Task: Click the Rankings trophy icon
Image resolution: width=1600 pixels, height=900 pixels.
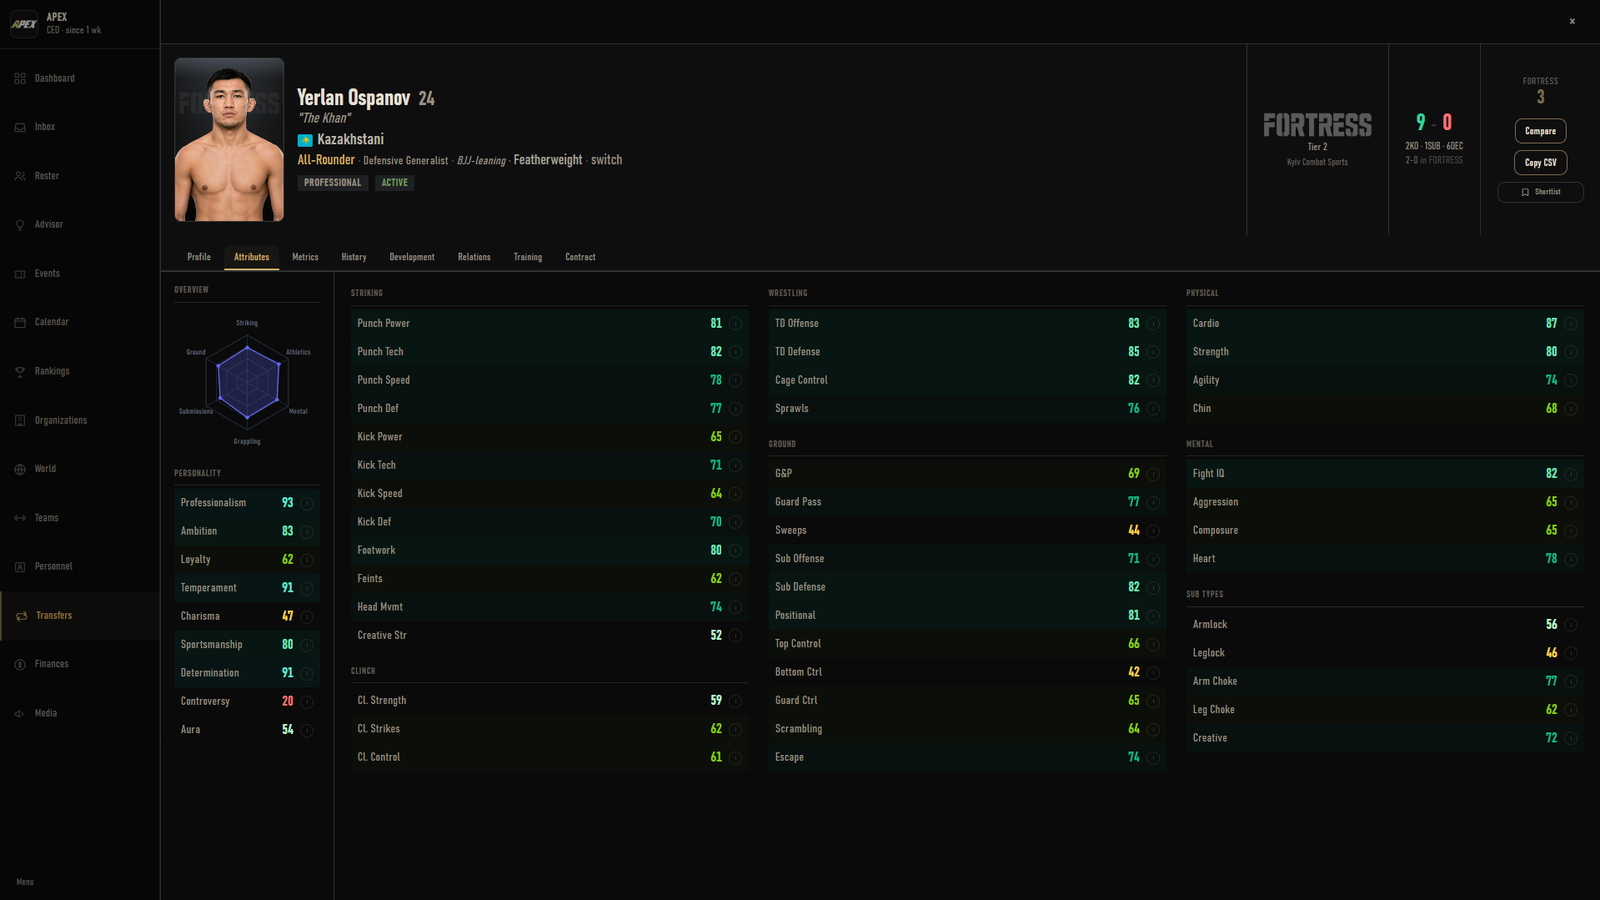Action: pos(20,371)
